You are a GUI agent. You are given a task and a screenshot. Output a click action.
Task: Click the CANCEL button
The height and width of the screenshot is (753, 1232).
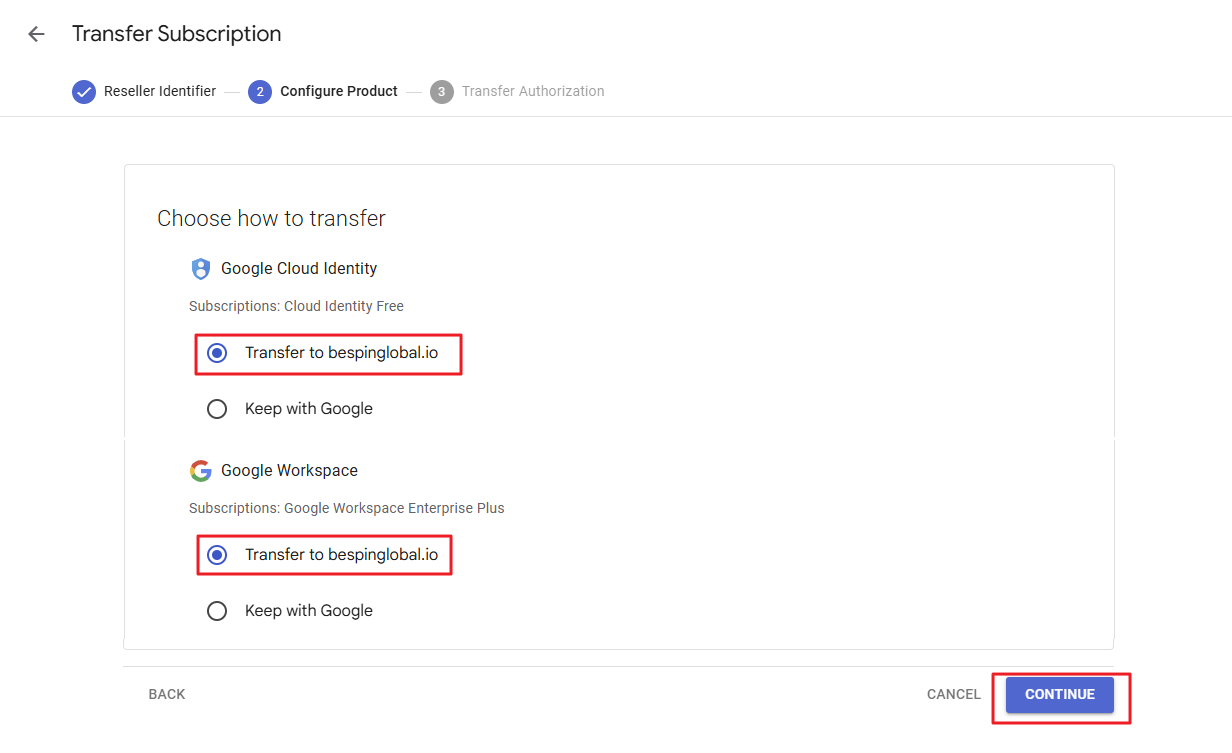(954, 694)
